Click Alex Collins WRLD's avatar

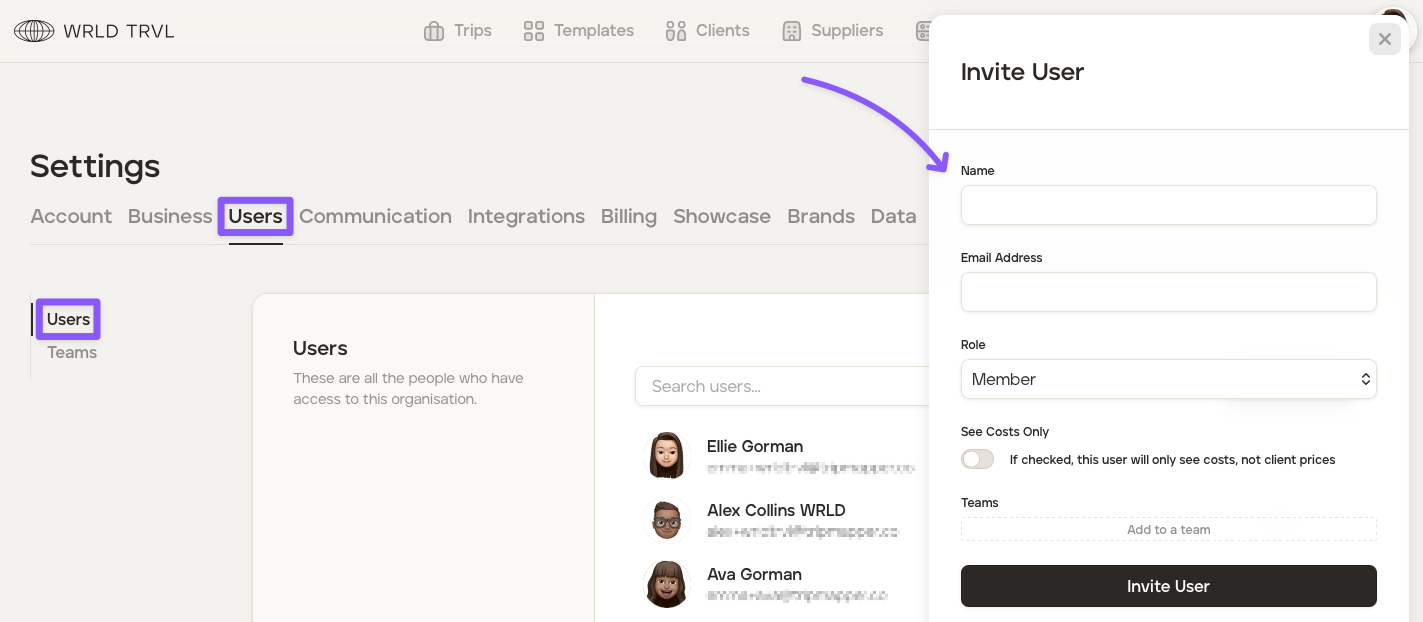[667, 520]
